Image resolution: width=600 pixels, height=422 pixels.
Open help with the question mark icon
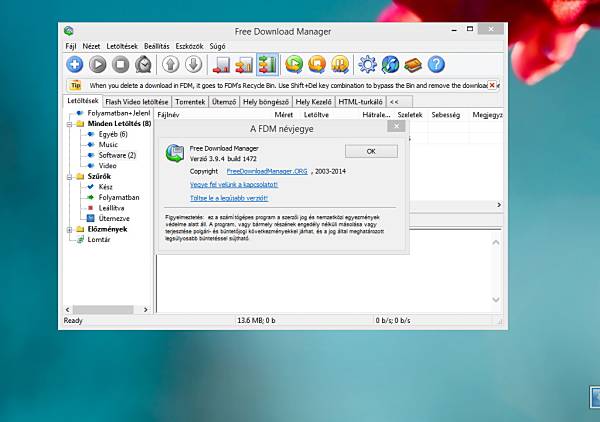[436, 64]
